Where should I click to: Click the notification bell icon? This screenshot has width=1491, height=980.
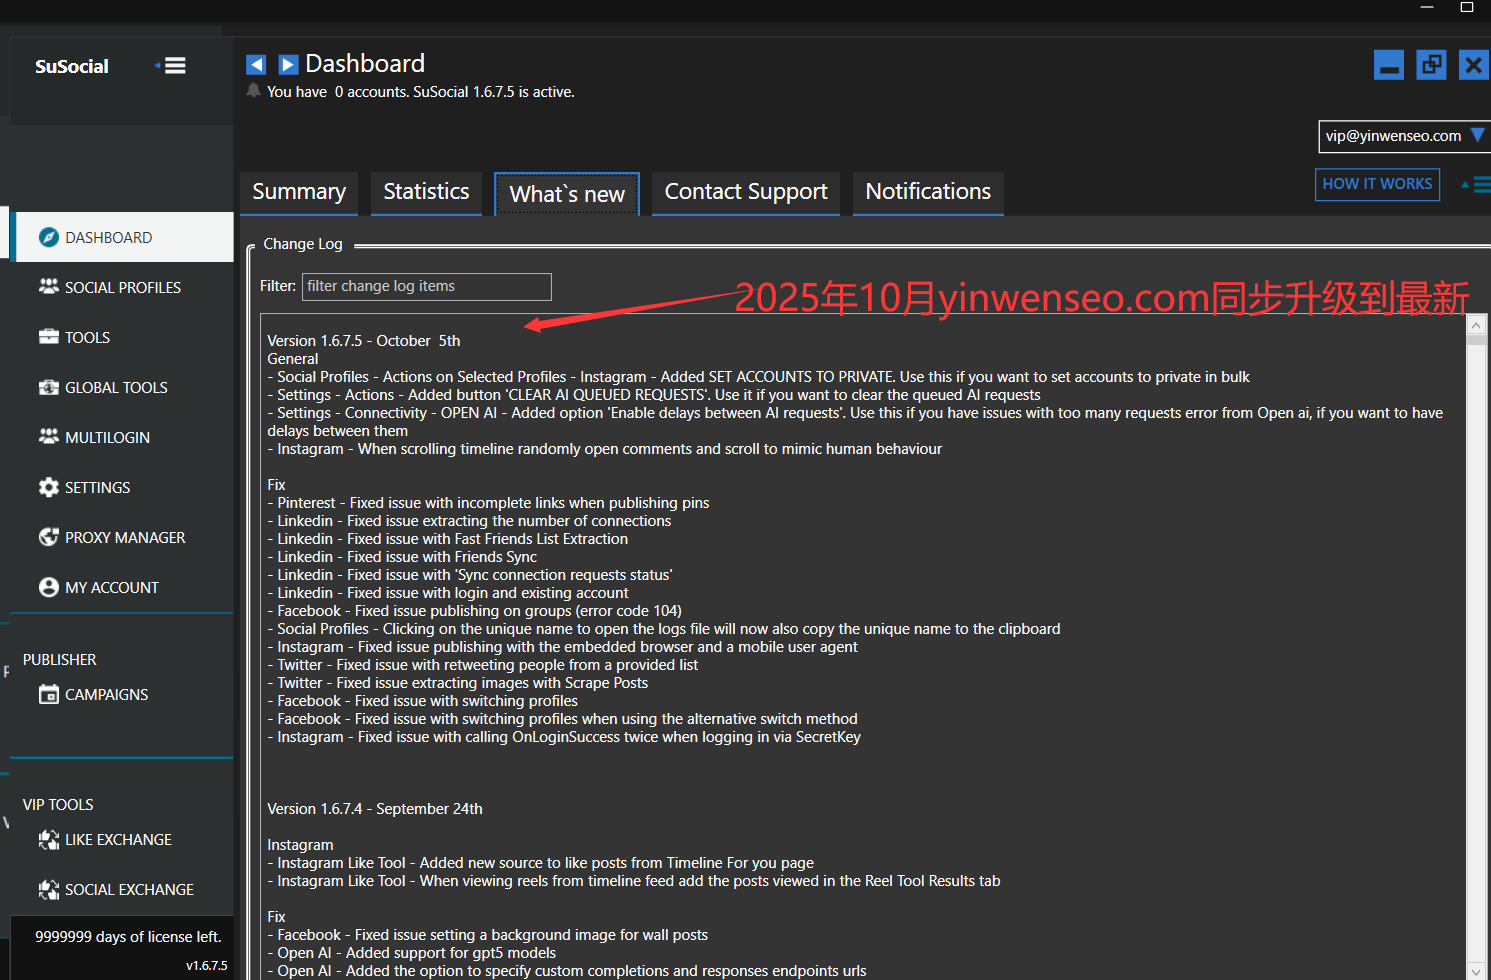[253, 91]
